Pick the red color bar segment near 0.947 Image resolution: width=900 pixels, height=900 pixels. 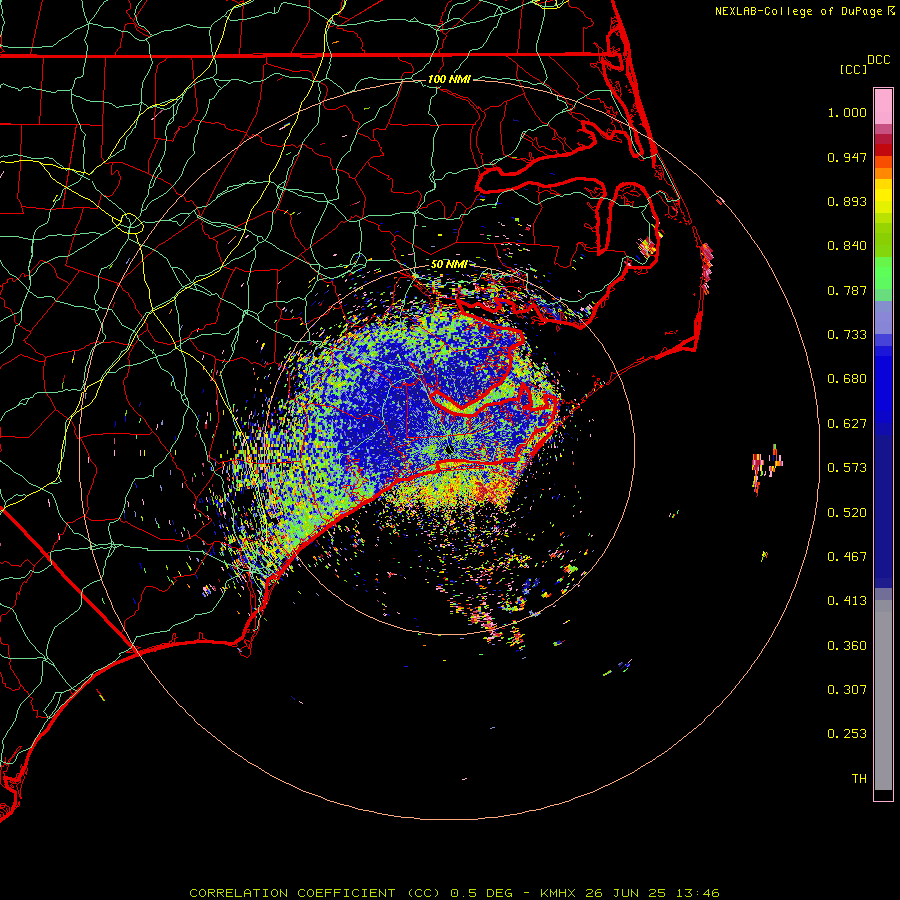(x=883, y=150)
